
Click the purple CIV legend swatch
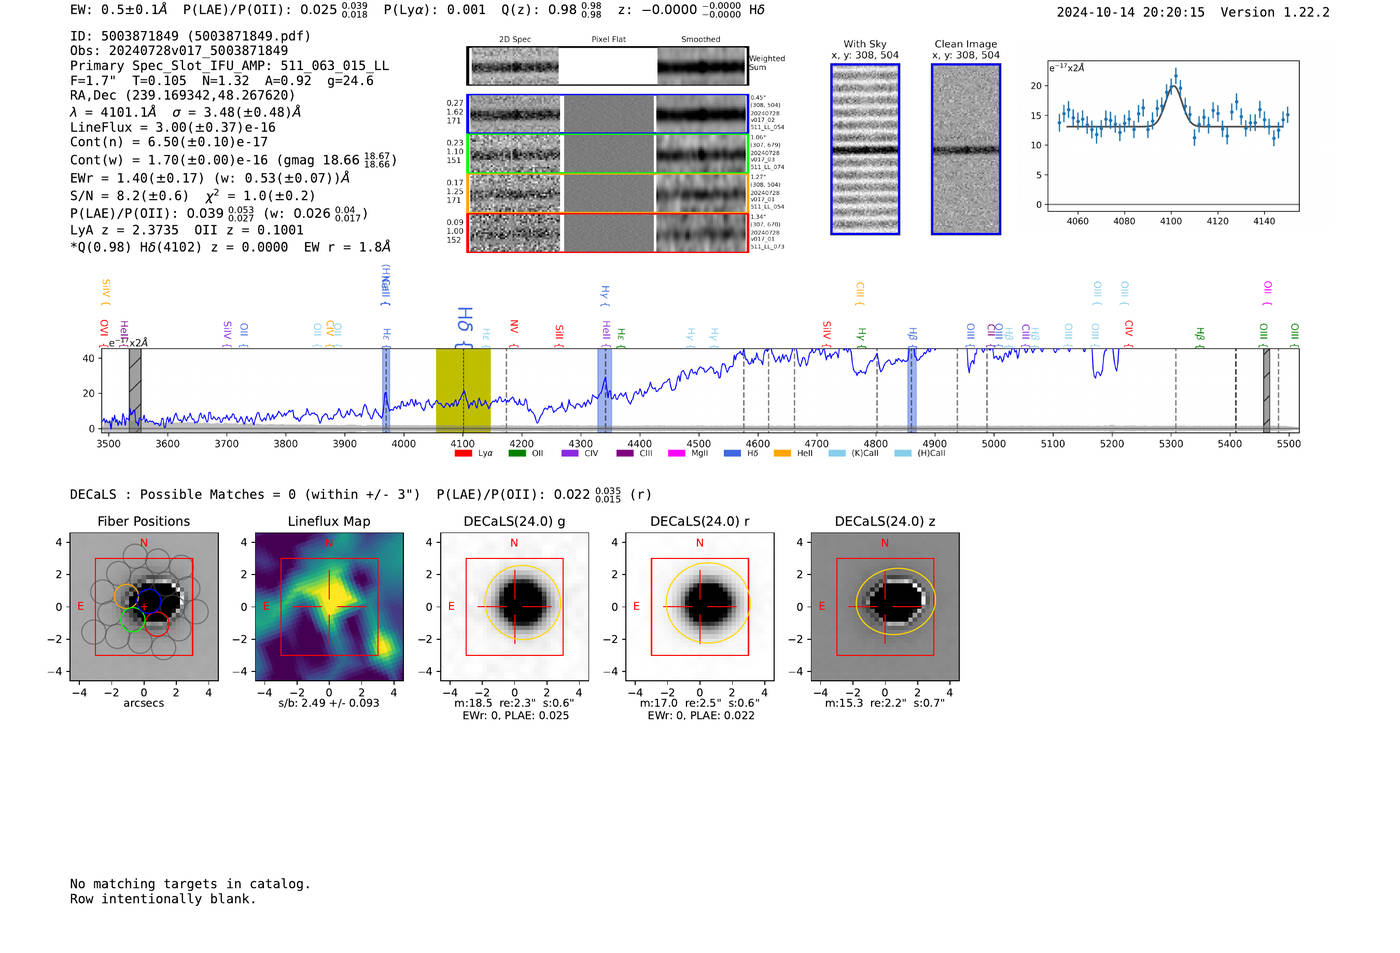pyautogui.click(x=570, y=453)
